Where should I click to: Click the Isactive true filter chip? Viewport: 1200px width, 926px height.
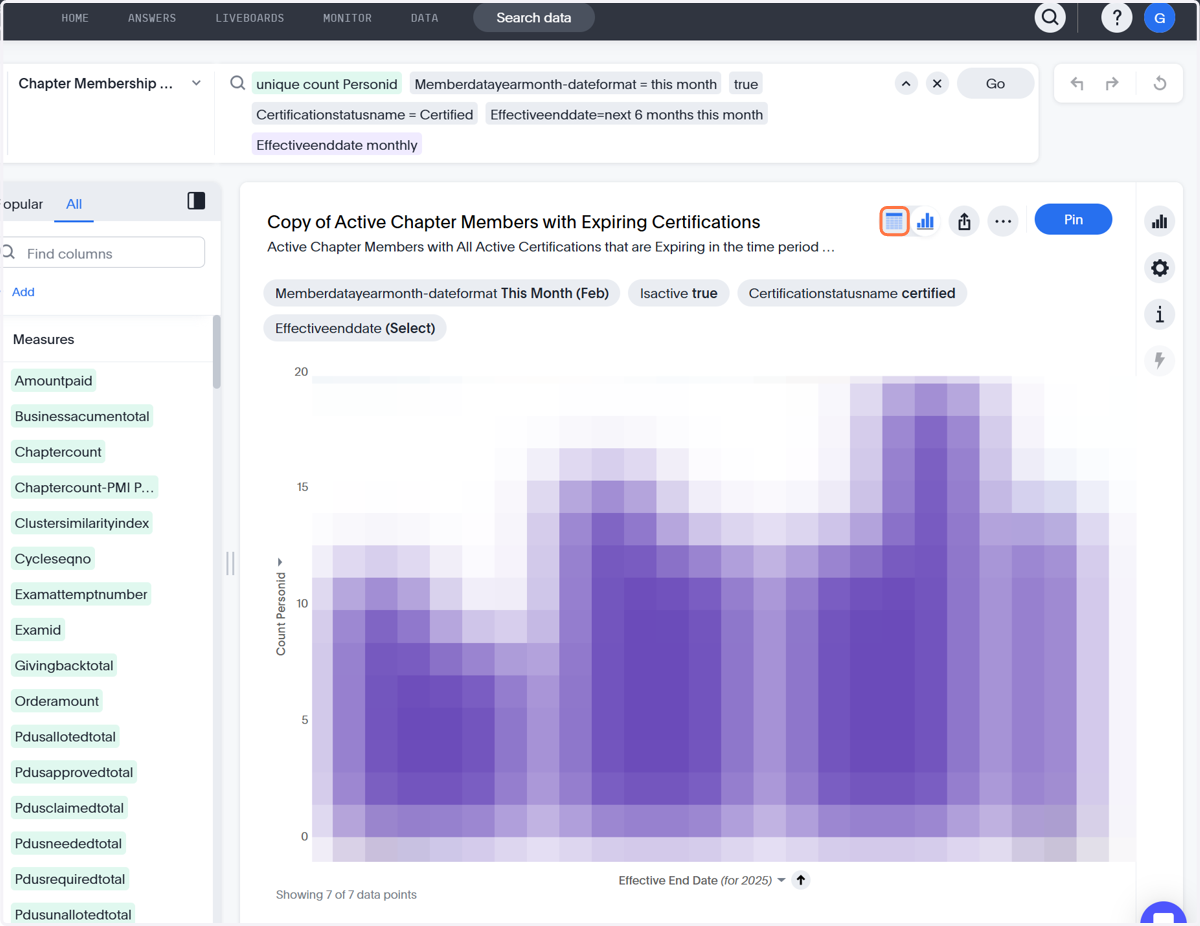click(679, 293)
